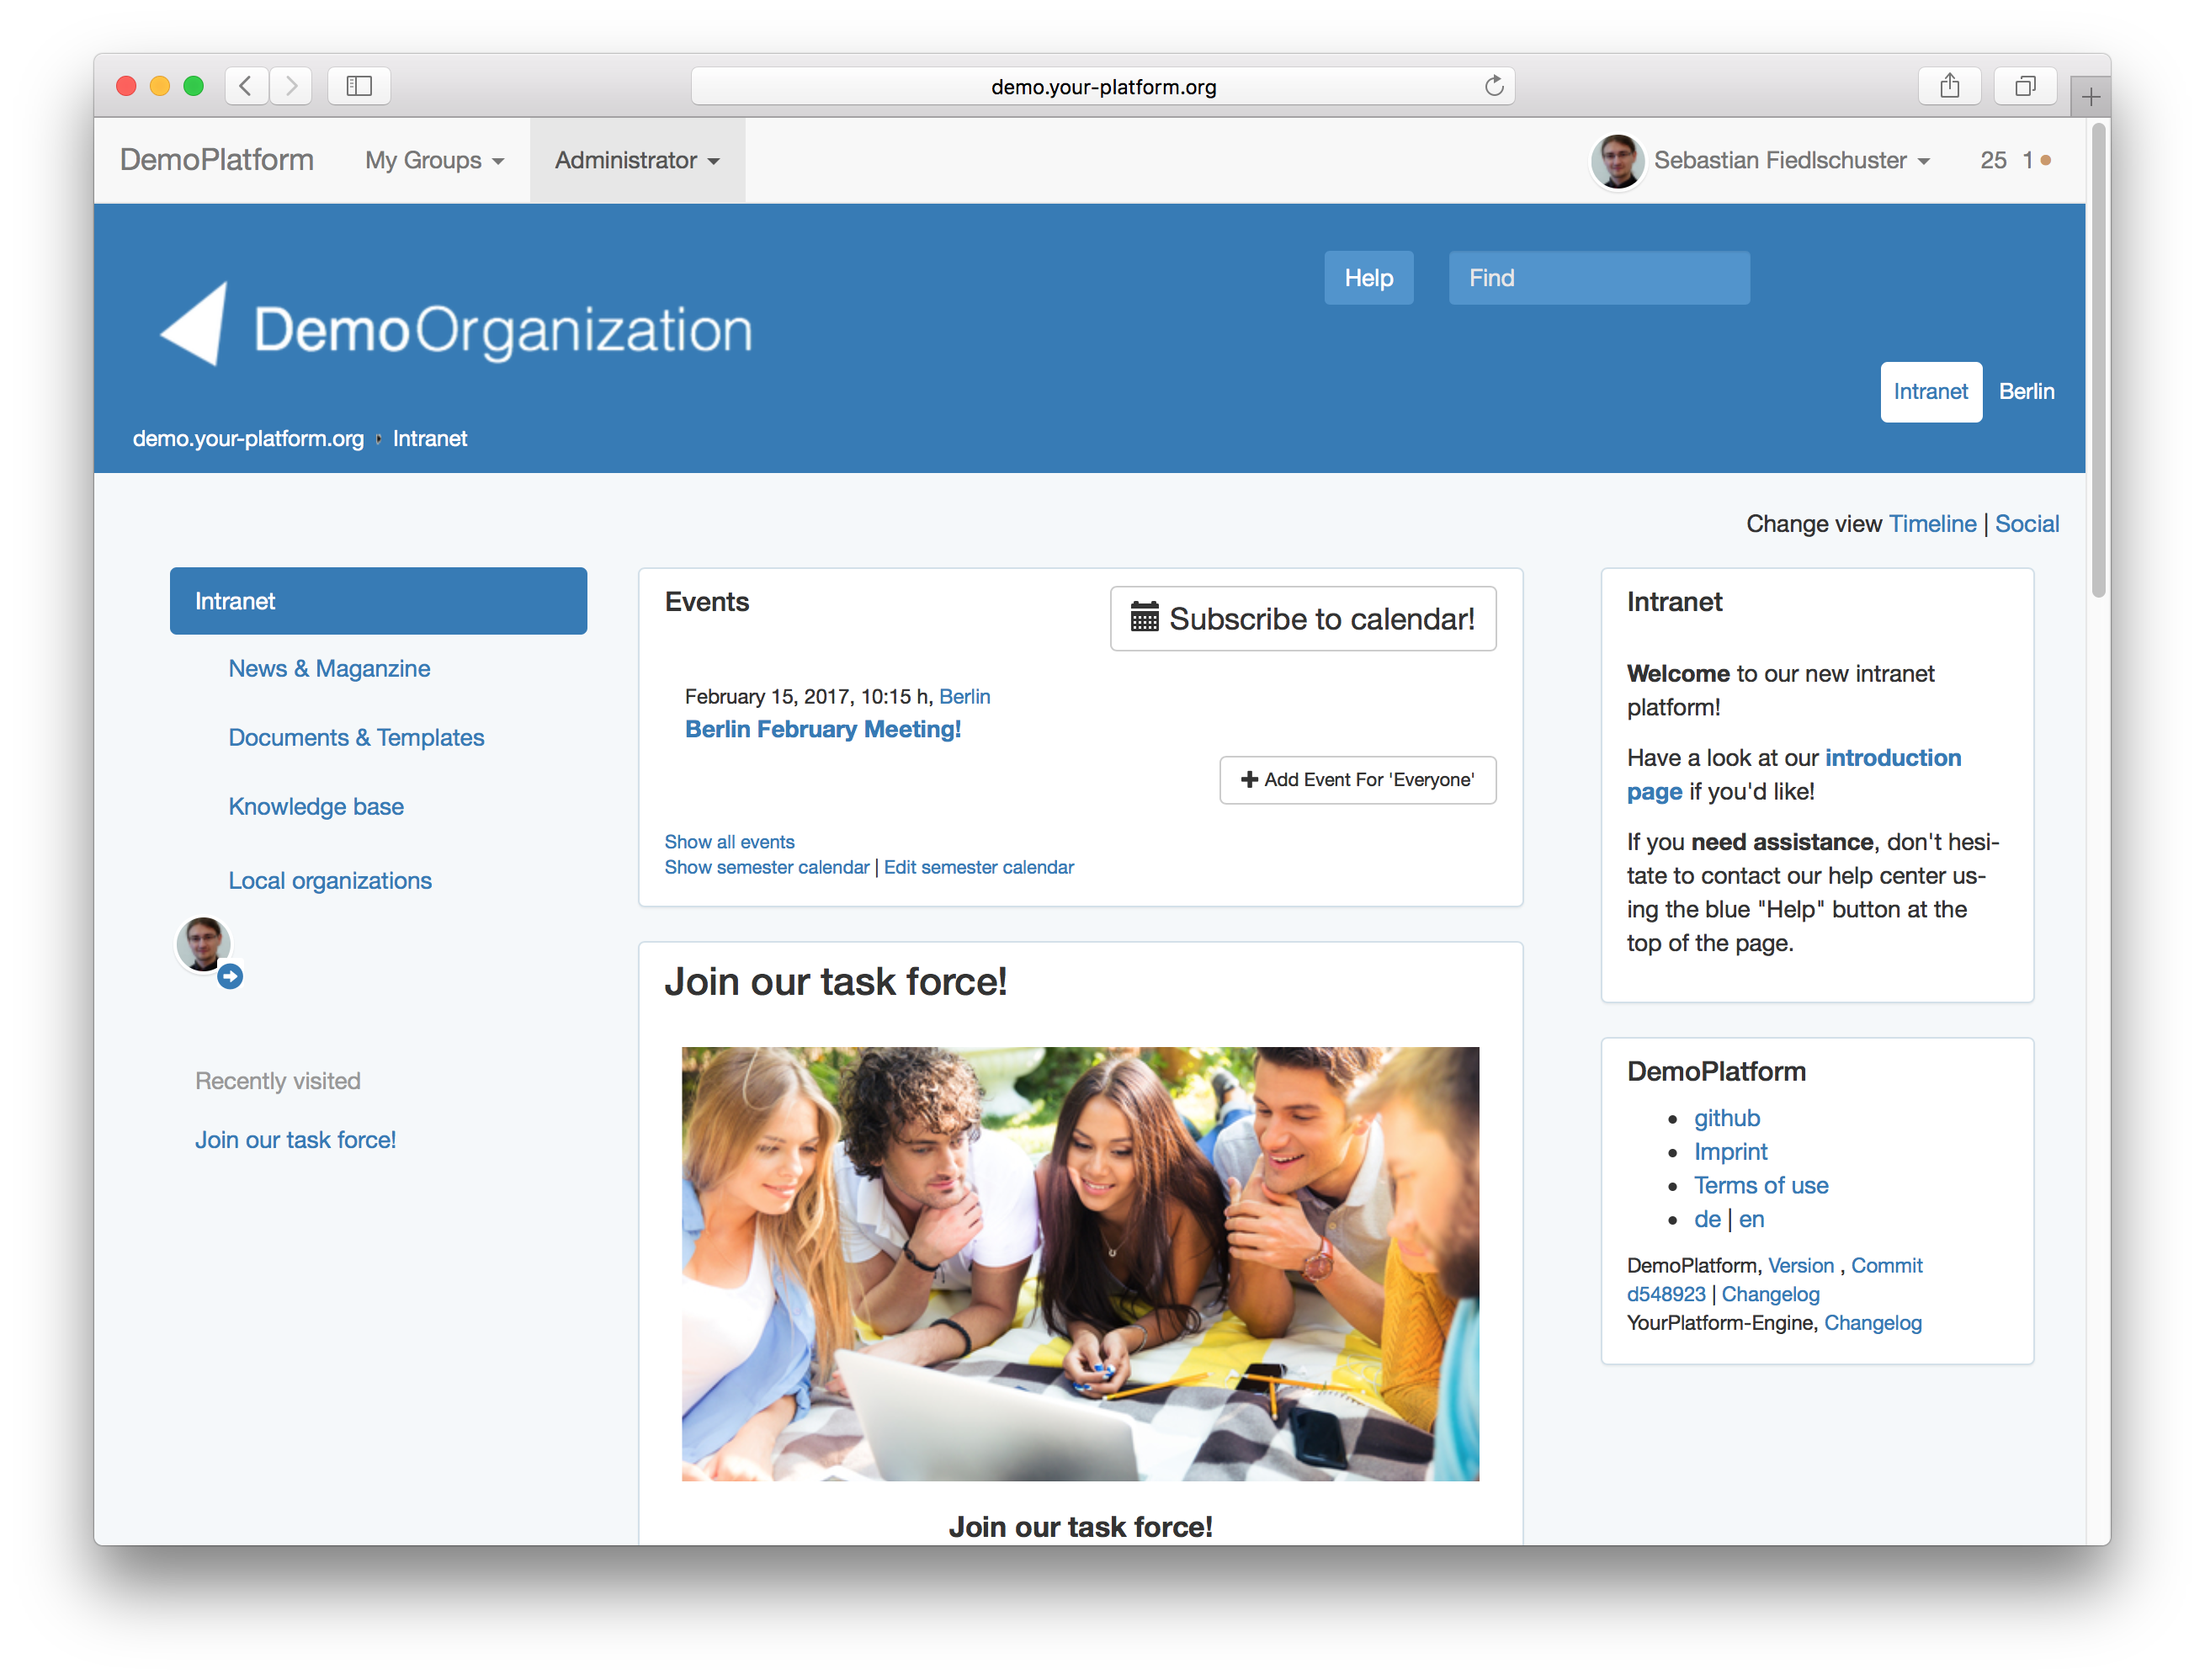Open the Safari share icon
This screenshot has width=2205, height=1680.
(1949, 86)
